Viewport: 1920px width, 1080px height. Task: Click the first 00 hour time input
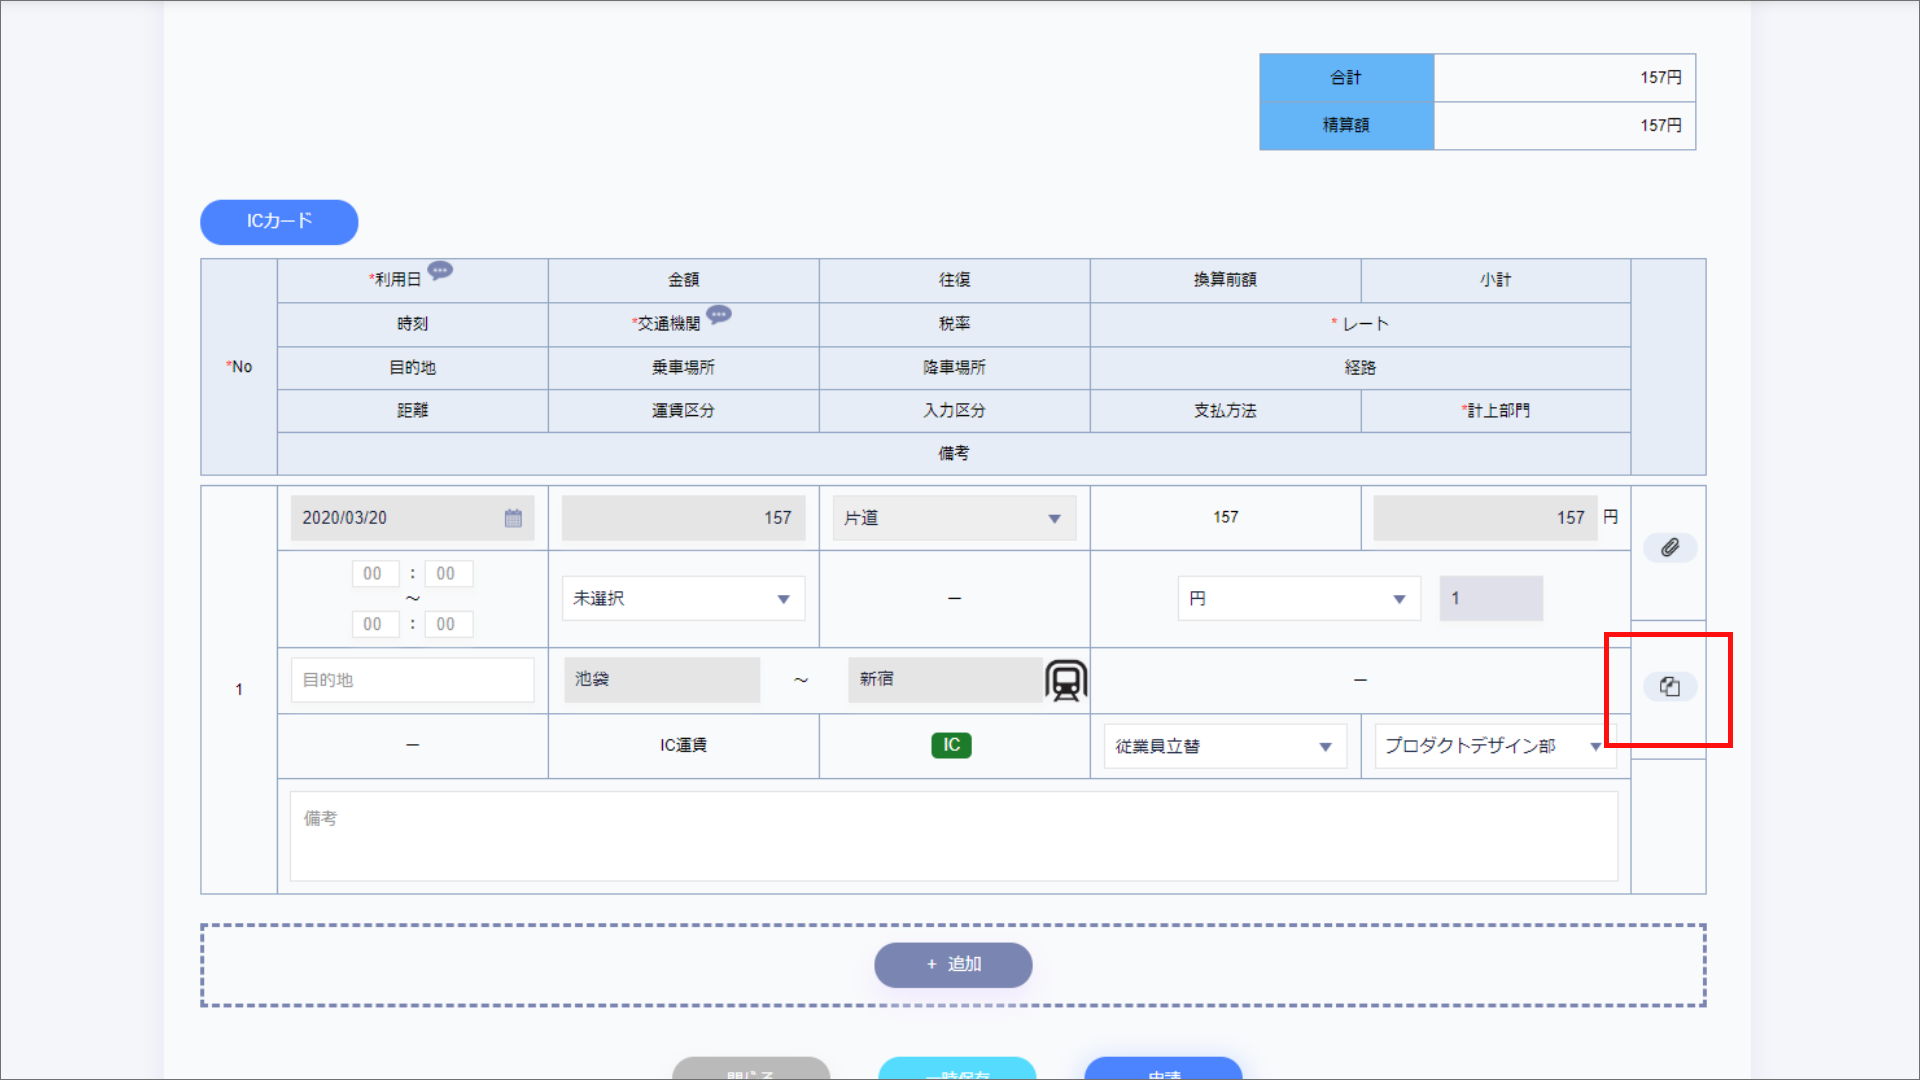[x=375, y=573]
